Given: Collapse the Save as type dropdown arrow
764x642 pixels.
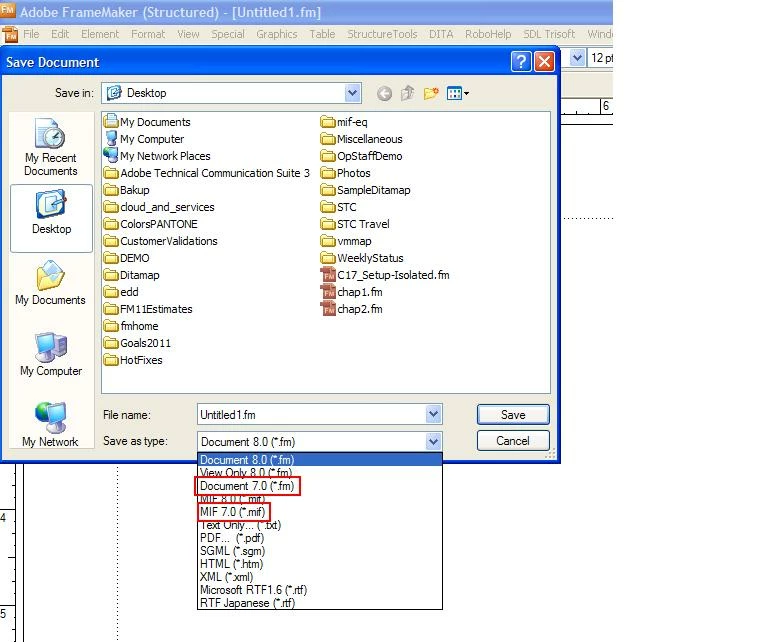Looking at the screenshot, I should (433, 442).
